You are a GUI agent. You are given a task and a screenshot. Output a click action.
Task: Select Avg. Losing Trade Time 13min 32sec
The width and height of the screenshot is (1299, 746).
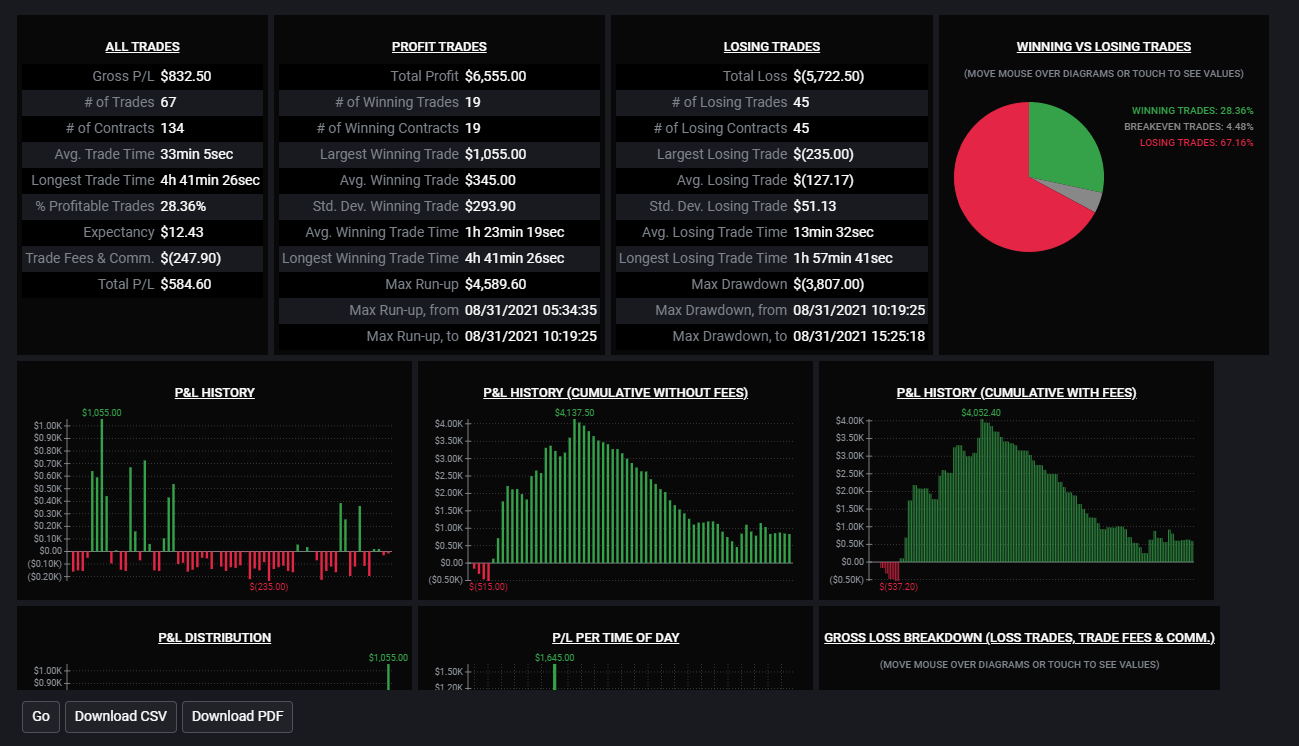(834, 232)
